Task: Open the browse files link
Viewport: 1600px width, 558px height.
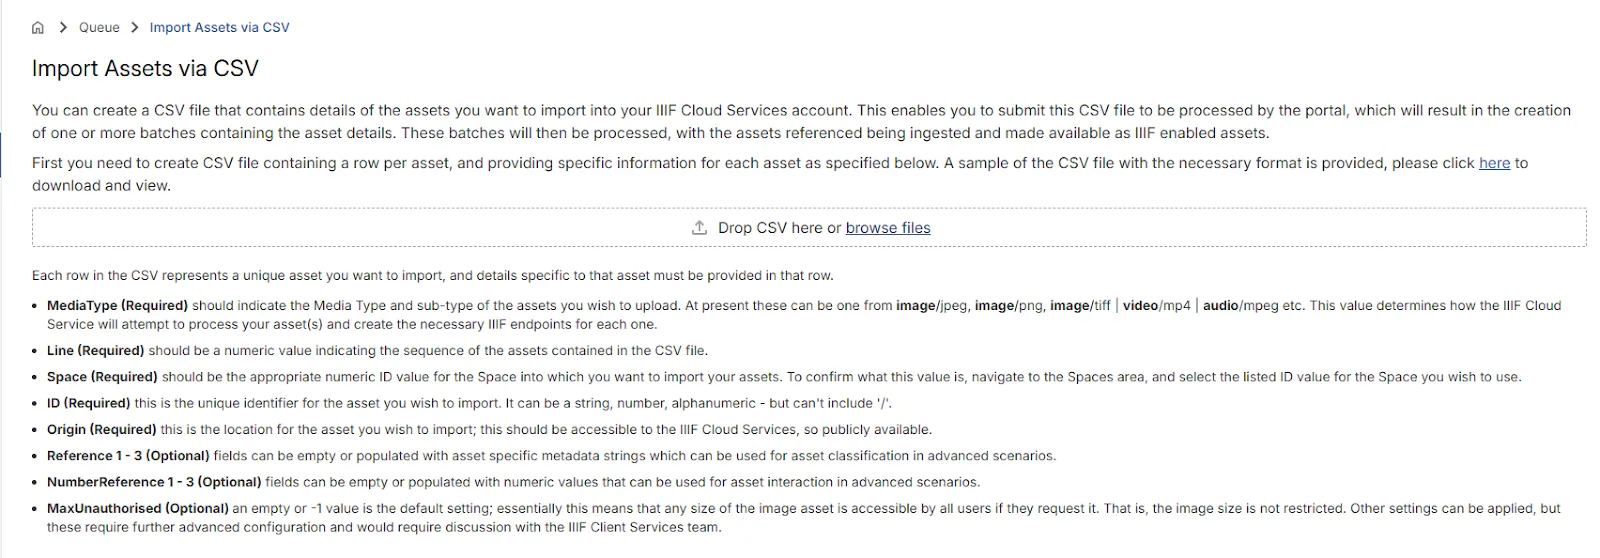Action: click(x=888, y=228)
